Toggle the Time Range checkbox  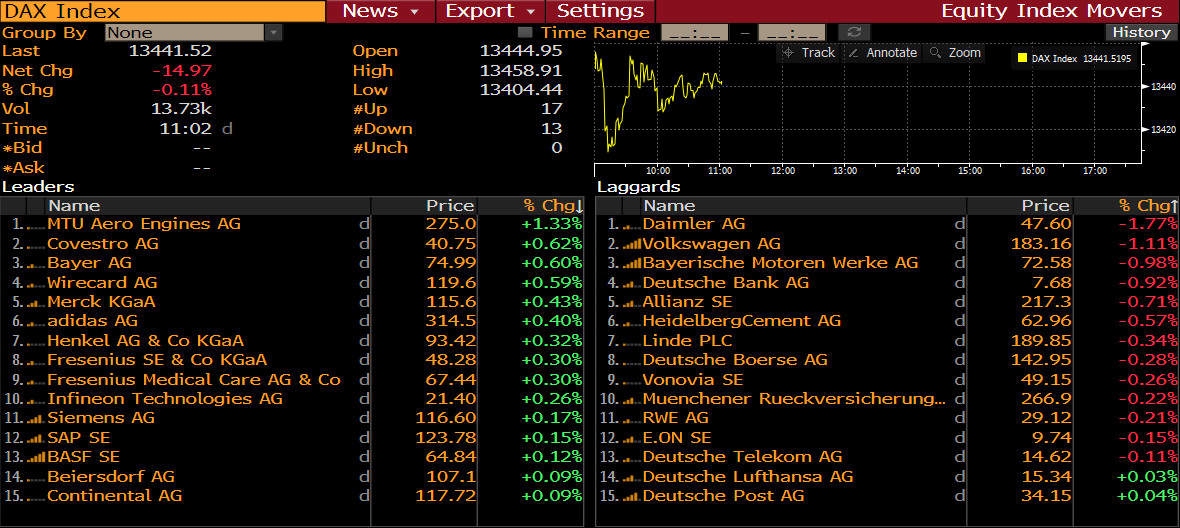click(x=525, y=32)
